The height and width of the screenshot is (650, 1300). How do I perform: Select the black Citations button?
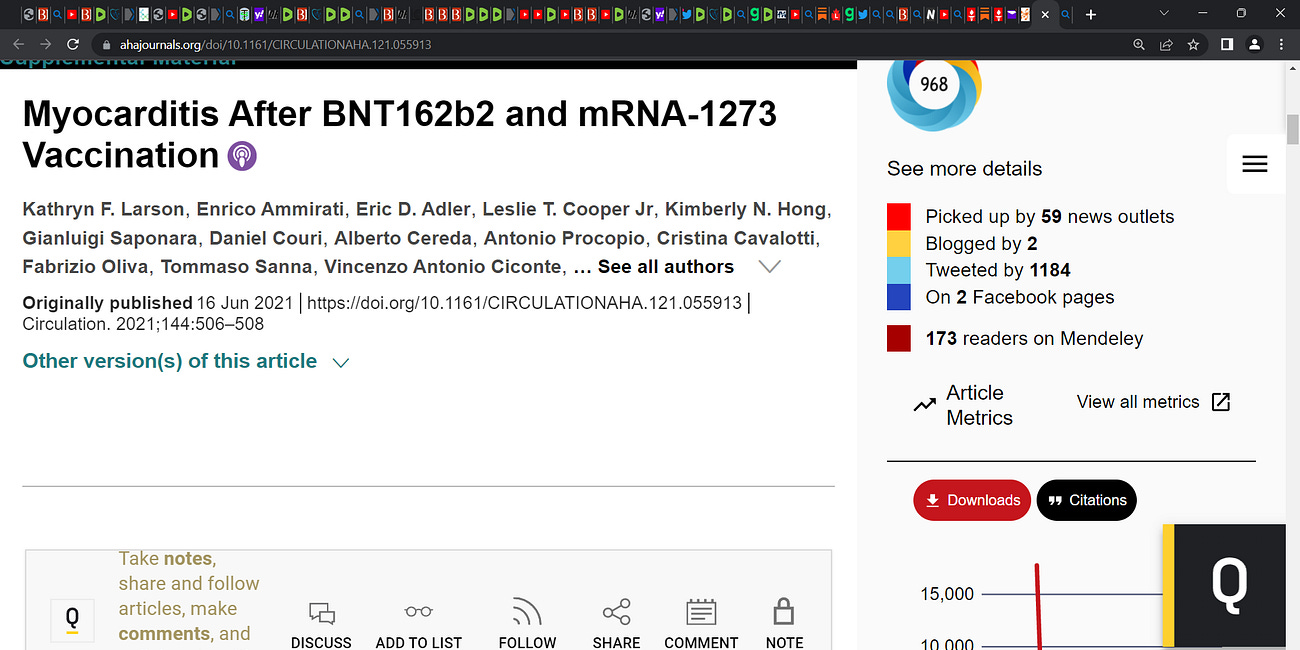[1087, 500]
